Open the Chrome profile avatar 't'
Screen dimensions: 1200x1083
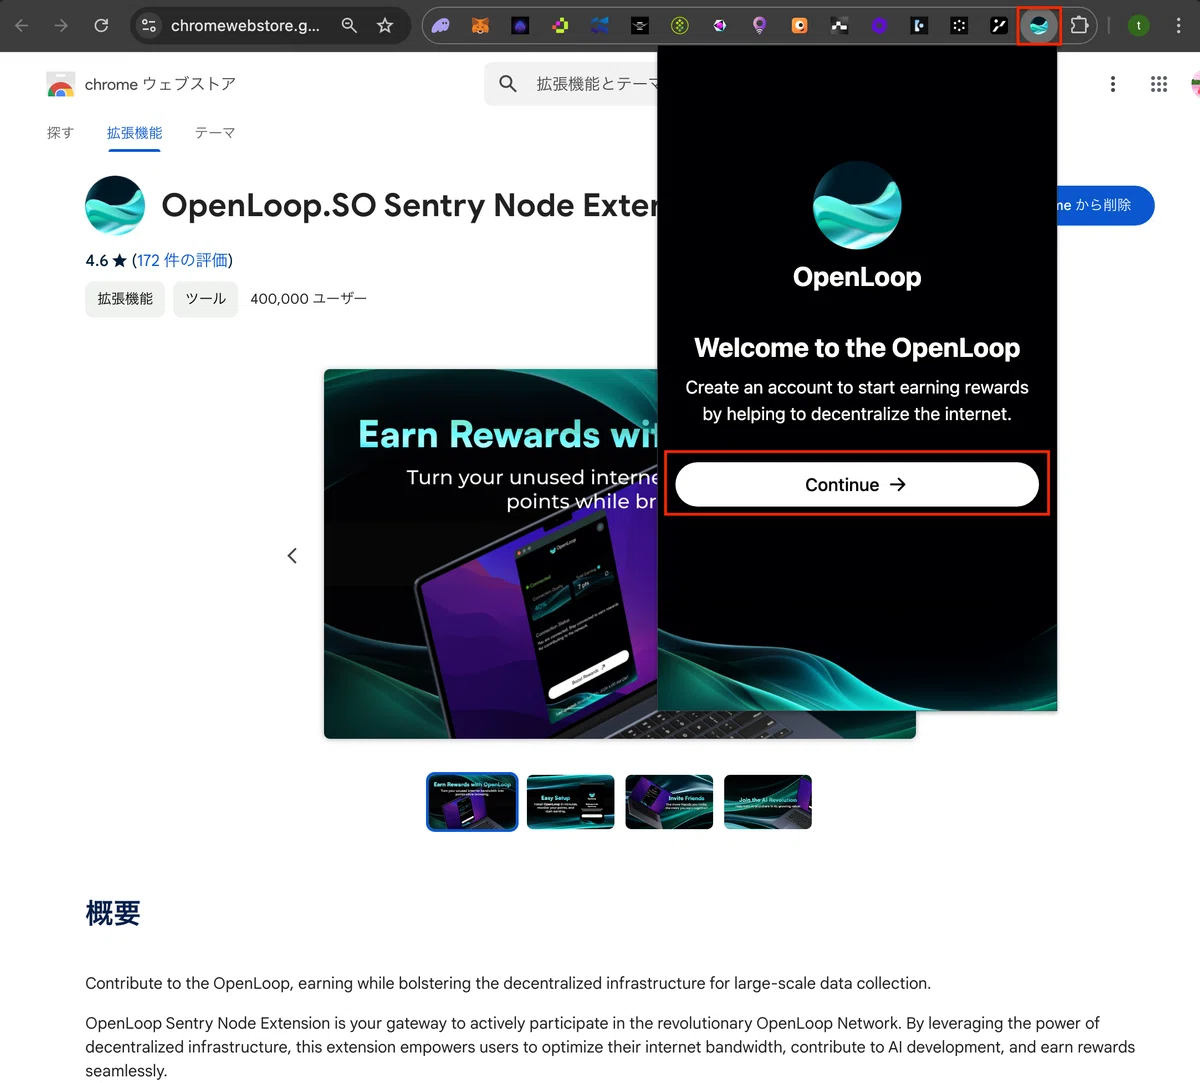tap(1138, 26)
